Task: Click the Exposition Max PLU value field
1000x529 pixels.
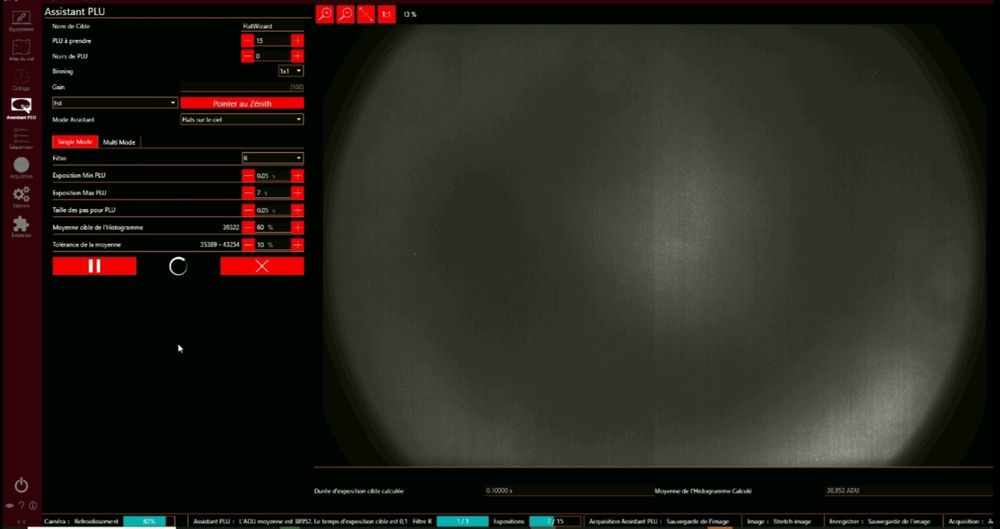Action: tap(272, 193)
